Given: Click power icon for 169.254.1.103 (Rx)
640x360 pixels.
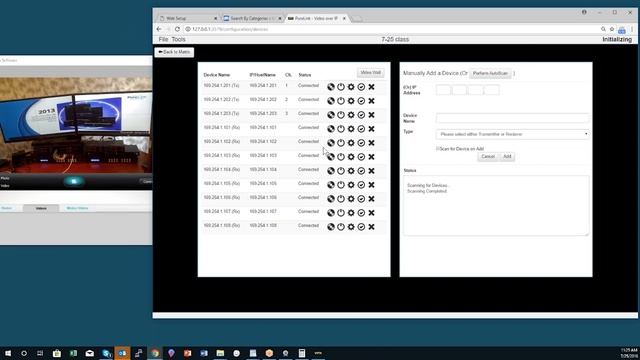Looking at the screenshot, I should coord(341,157).
